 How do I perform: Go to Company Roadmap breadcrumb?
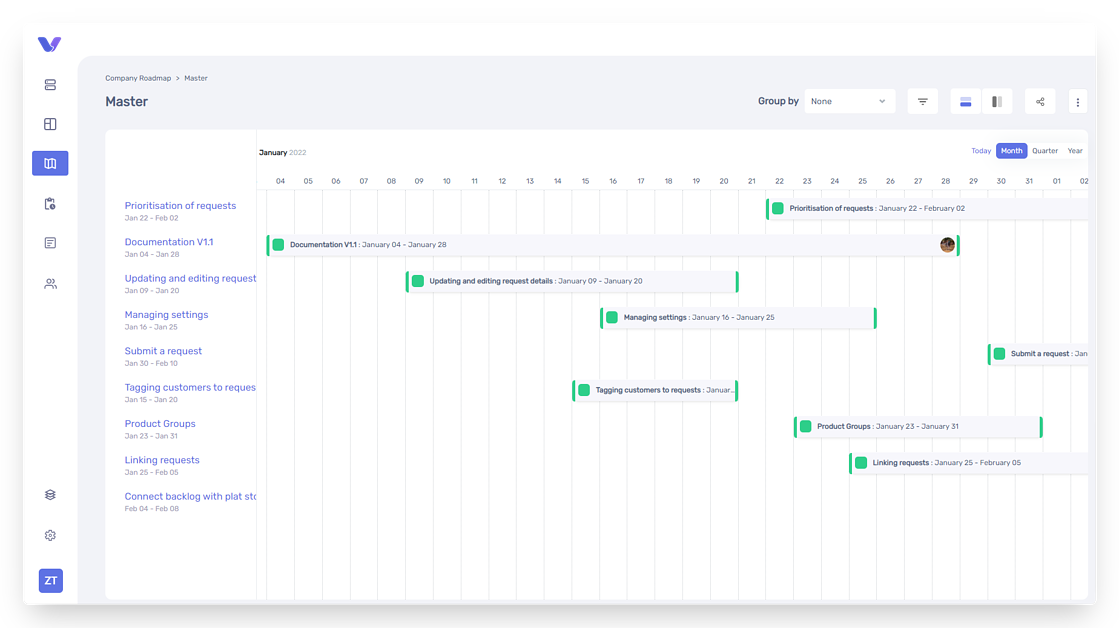(x=138, y=78)
